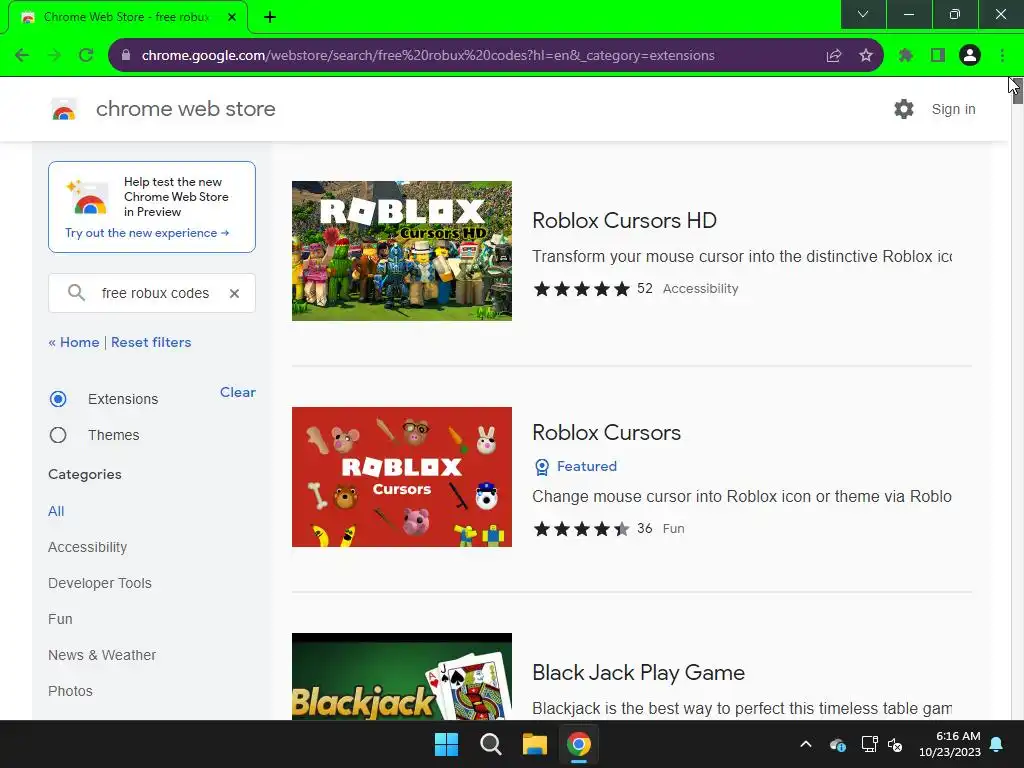
Task: Open the Roblox Cursors HD thumbnail
Action: (x=402, y=251)
